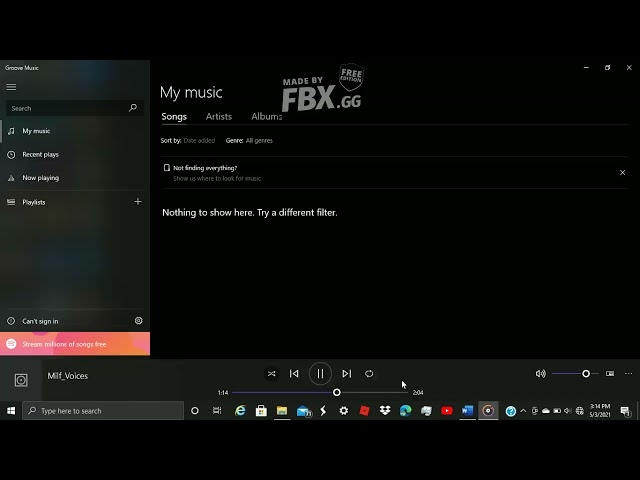Screen dimensions: 640x480
Task: Open Roblox from the taskbar
Action: tap(364, 411)
